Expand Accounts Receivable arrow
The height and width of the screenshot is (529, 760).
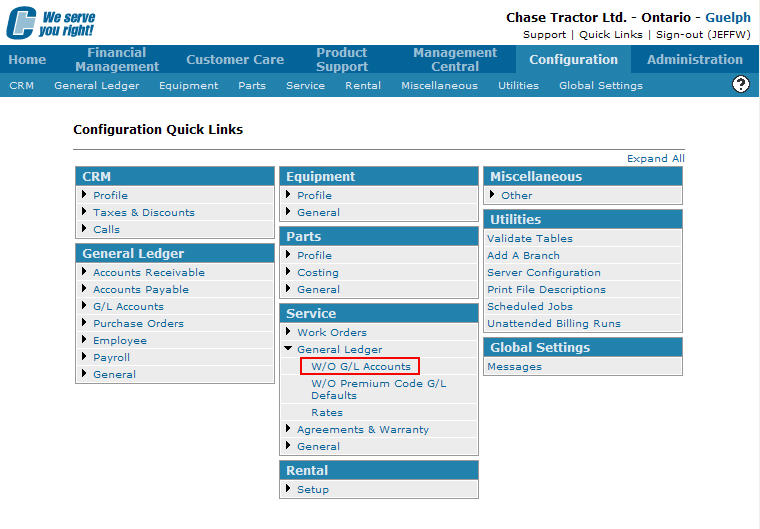(84, 272)
